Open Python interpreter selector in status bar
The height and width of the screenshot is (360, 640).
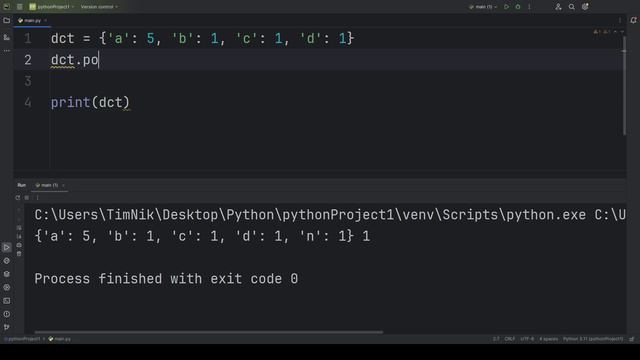click(593, 339)
